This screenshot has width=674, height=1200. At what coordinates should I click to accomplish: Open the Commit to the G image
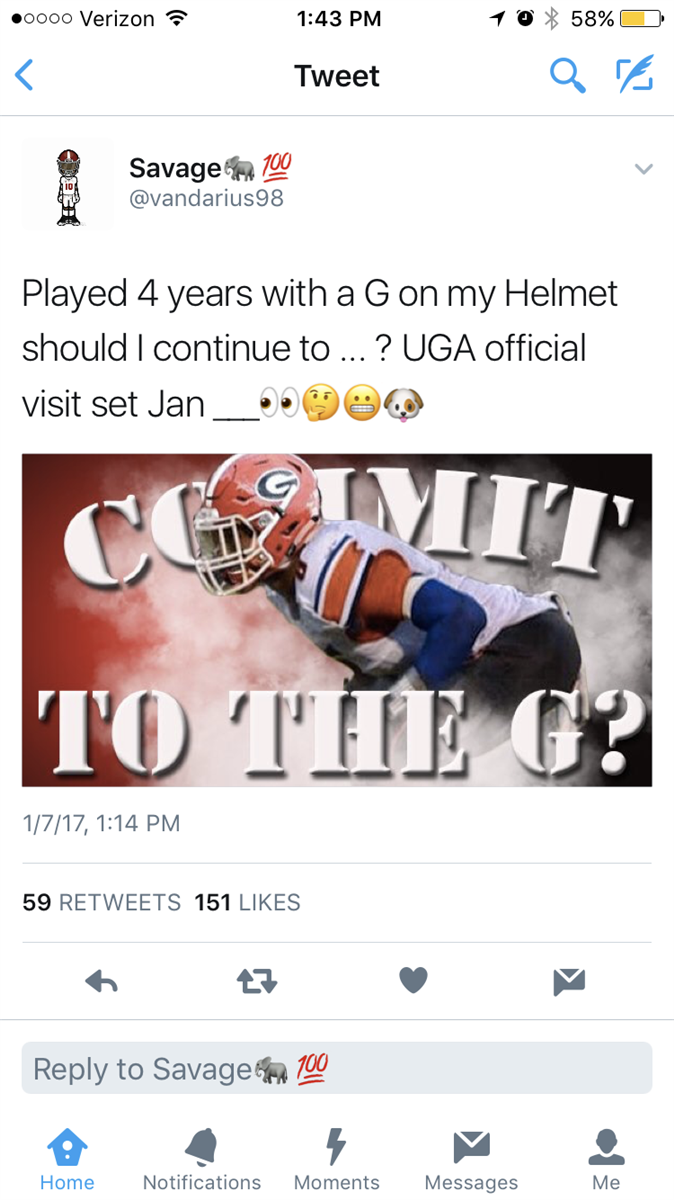pyautogui.click(x=337, y=620)
